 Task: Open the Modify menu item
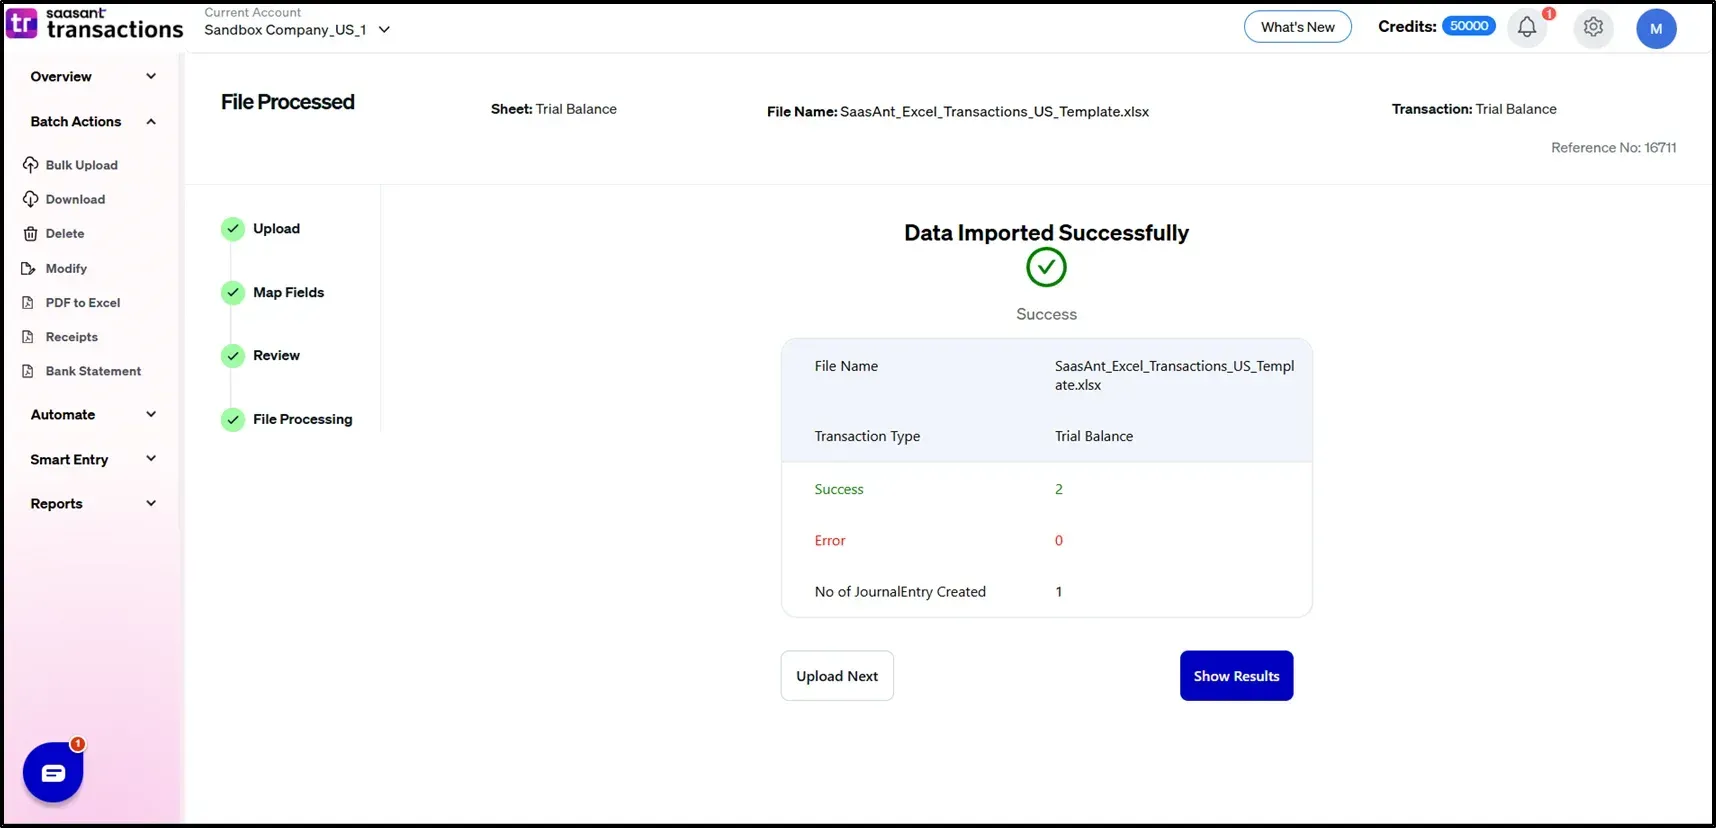(x=66, y=268)
